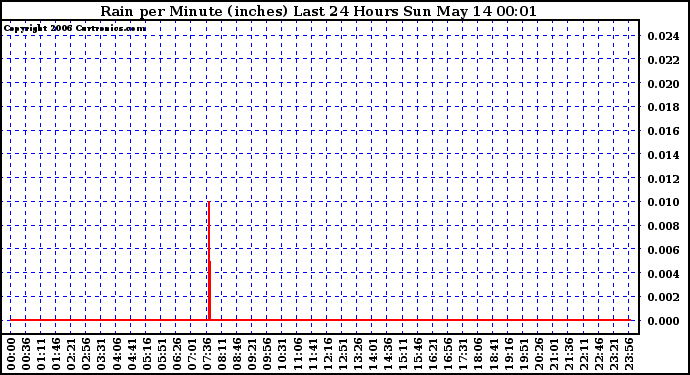Image resolution: width=690 pixels, height=375 pixels.
Task: Click the '00:36' time label
Action: (x=26, y=354)
